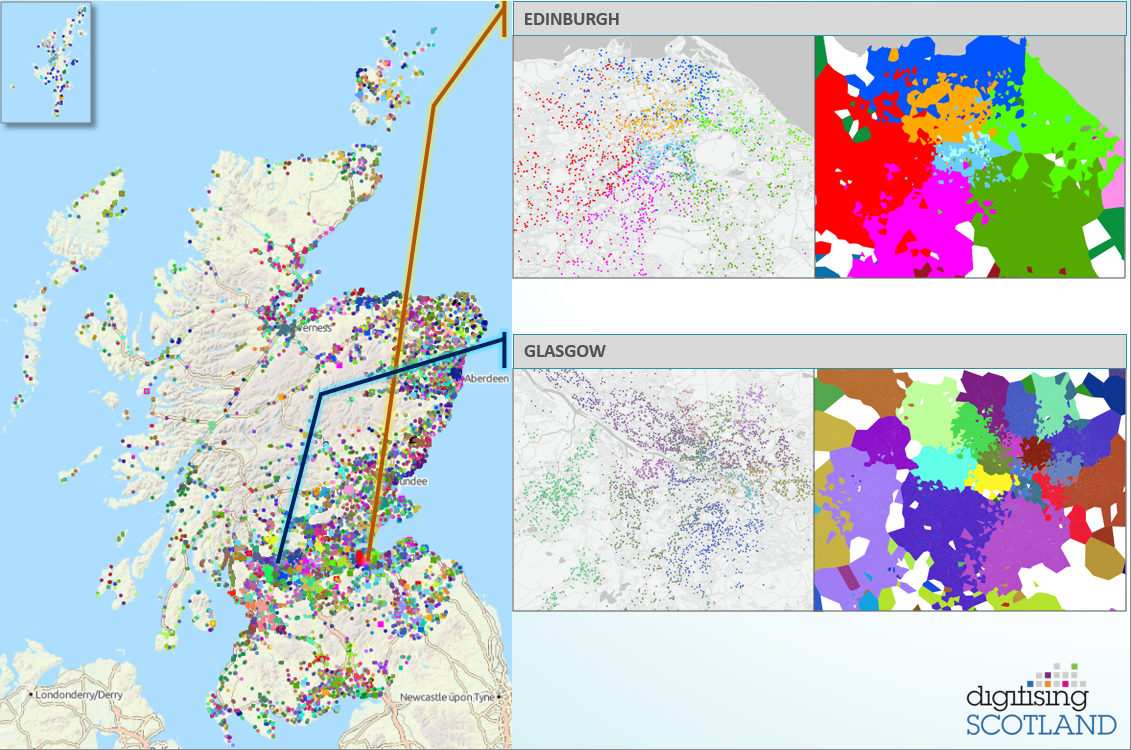Click the Newcastle upon Tyne label
1131x750 pixels.
point(447,696)
